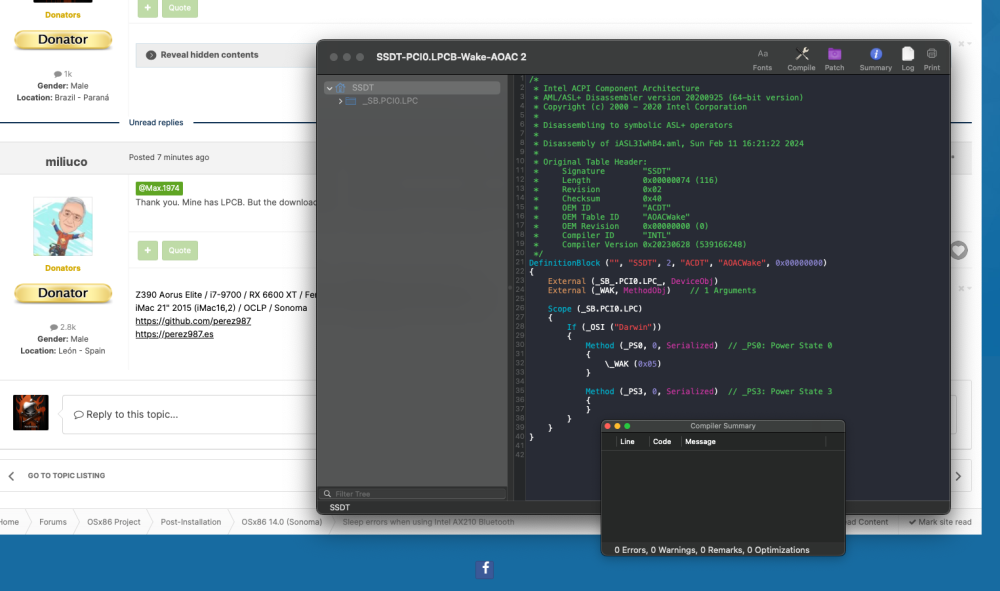Screen dimensions: 1000x591
Task: Open OSx86 14.0 (Sonoma) breadcrumb
Action: (x=281, y=522)
